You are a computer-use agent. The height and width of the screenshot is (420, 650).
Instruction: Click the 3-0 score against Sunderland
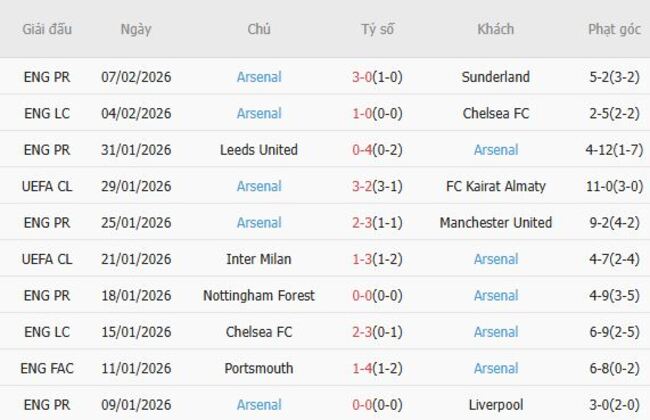[x=364, y=77]
